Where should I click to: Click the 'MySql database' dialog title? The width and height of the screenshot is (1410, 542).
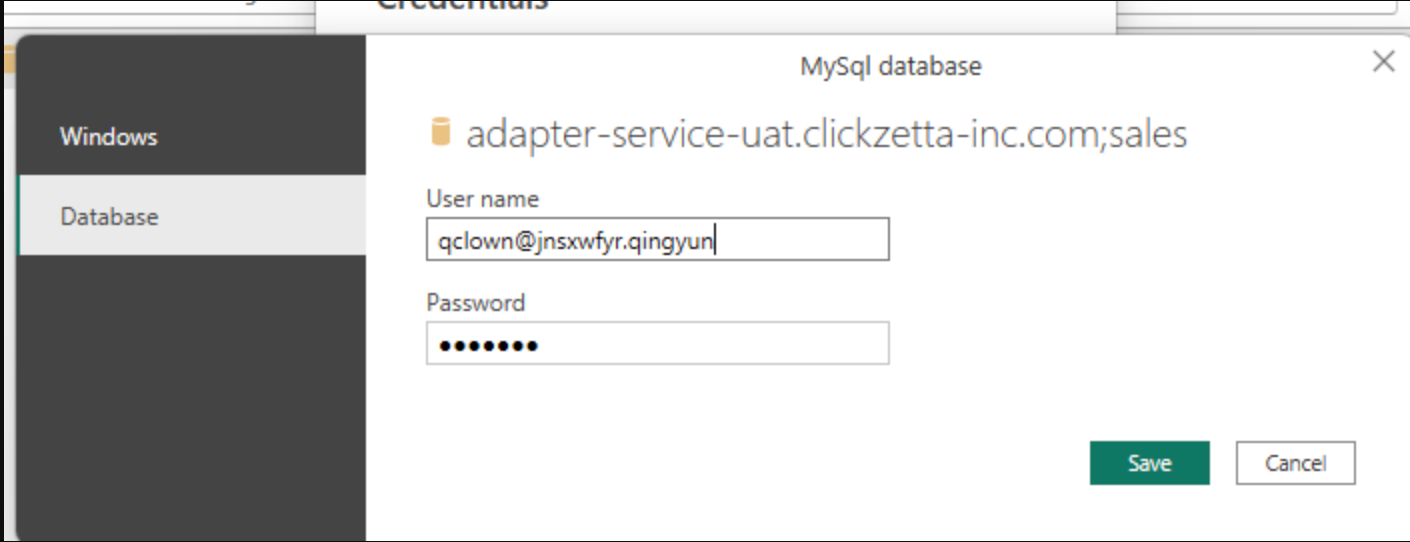coord(890,67)
